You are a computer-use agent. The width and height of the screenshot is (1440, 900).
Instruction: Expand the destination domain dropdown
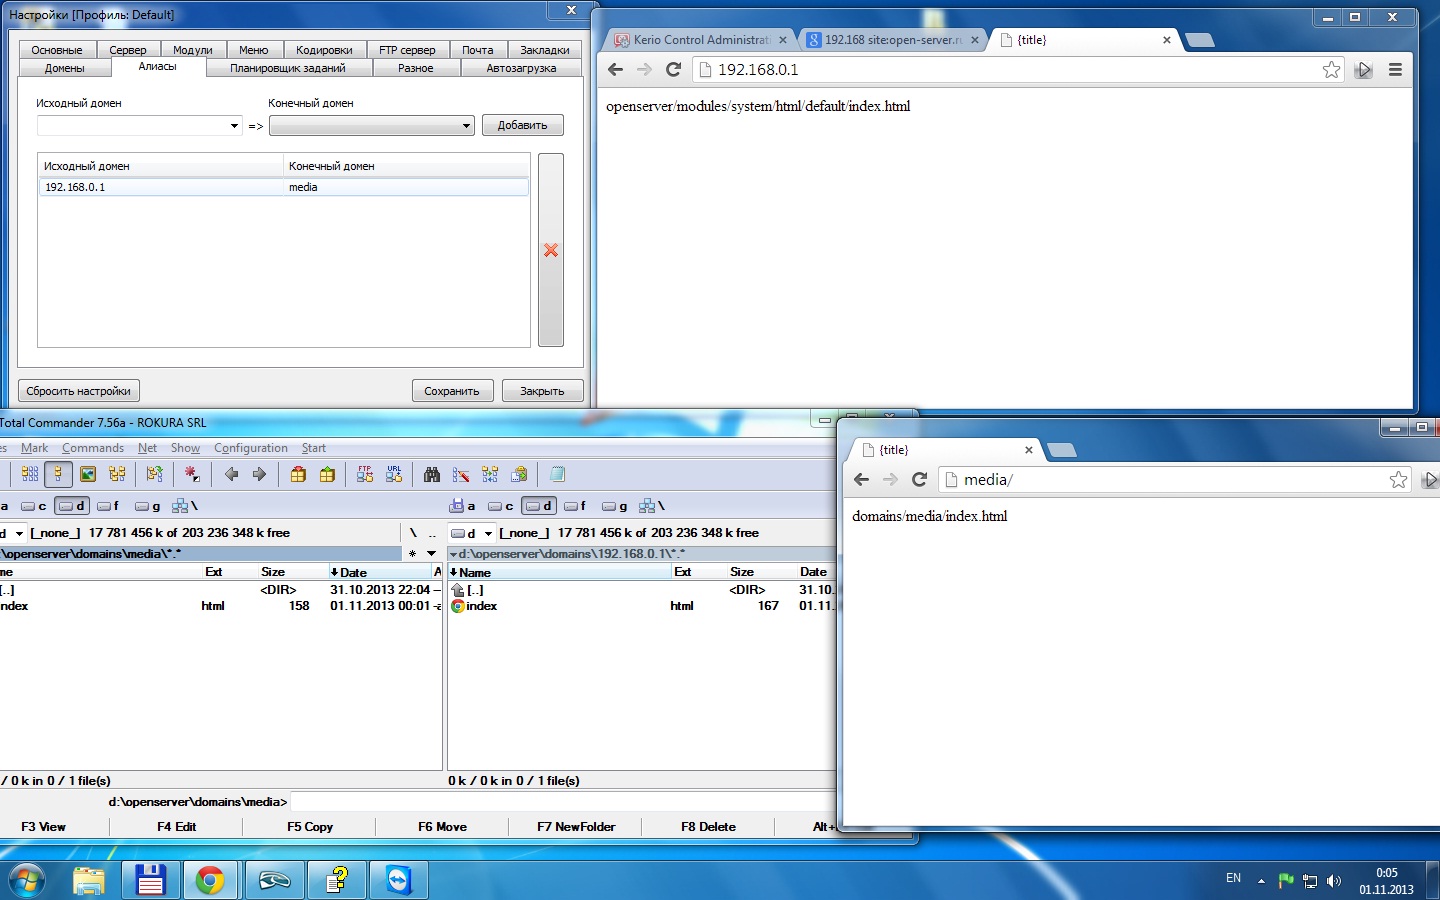[466, 126]
